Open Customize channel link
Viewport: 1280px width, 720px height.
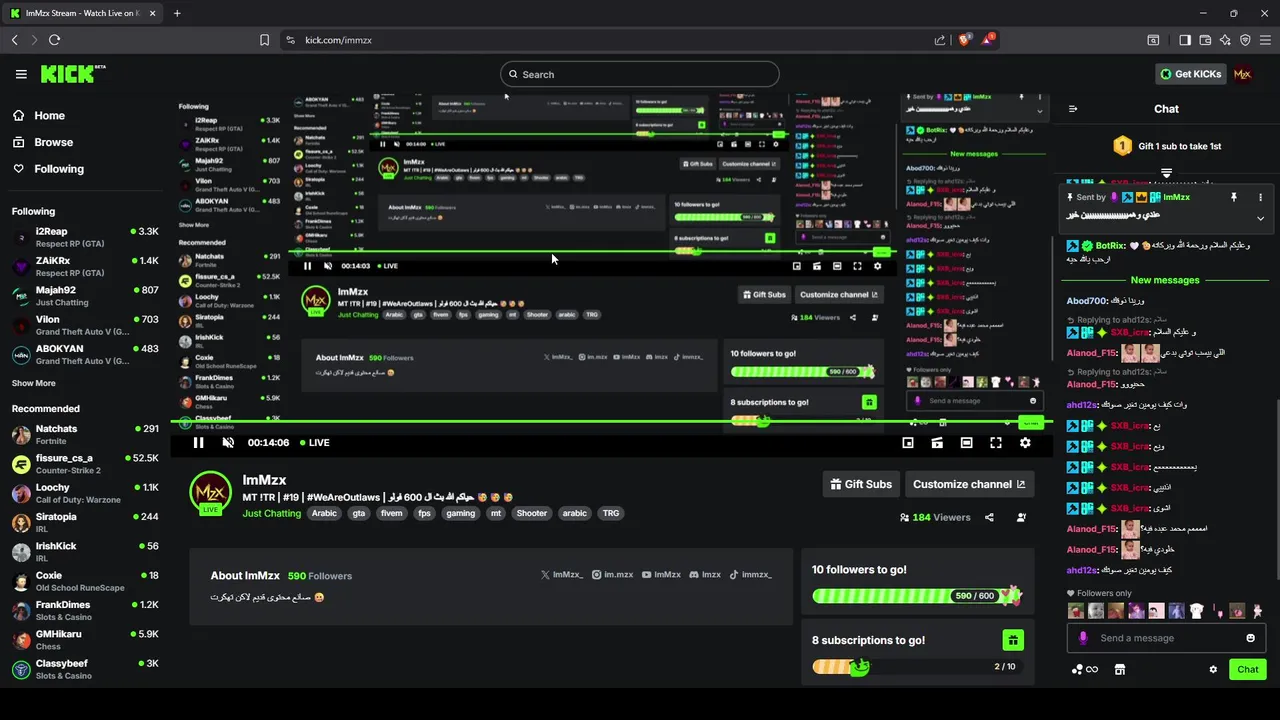(969, 484)
